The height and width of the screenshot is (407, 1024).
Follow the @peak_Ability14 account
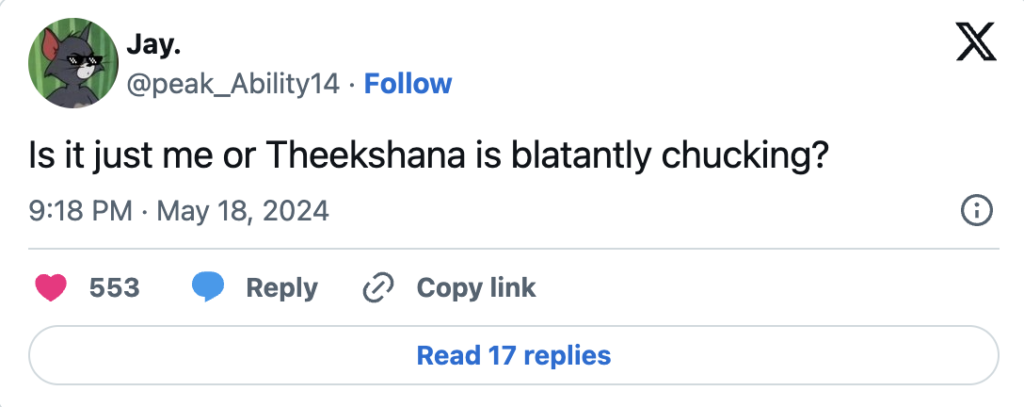coord(408,84)
